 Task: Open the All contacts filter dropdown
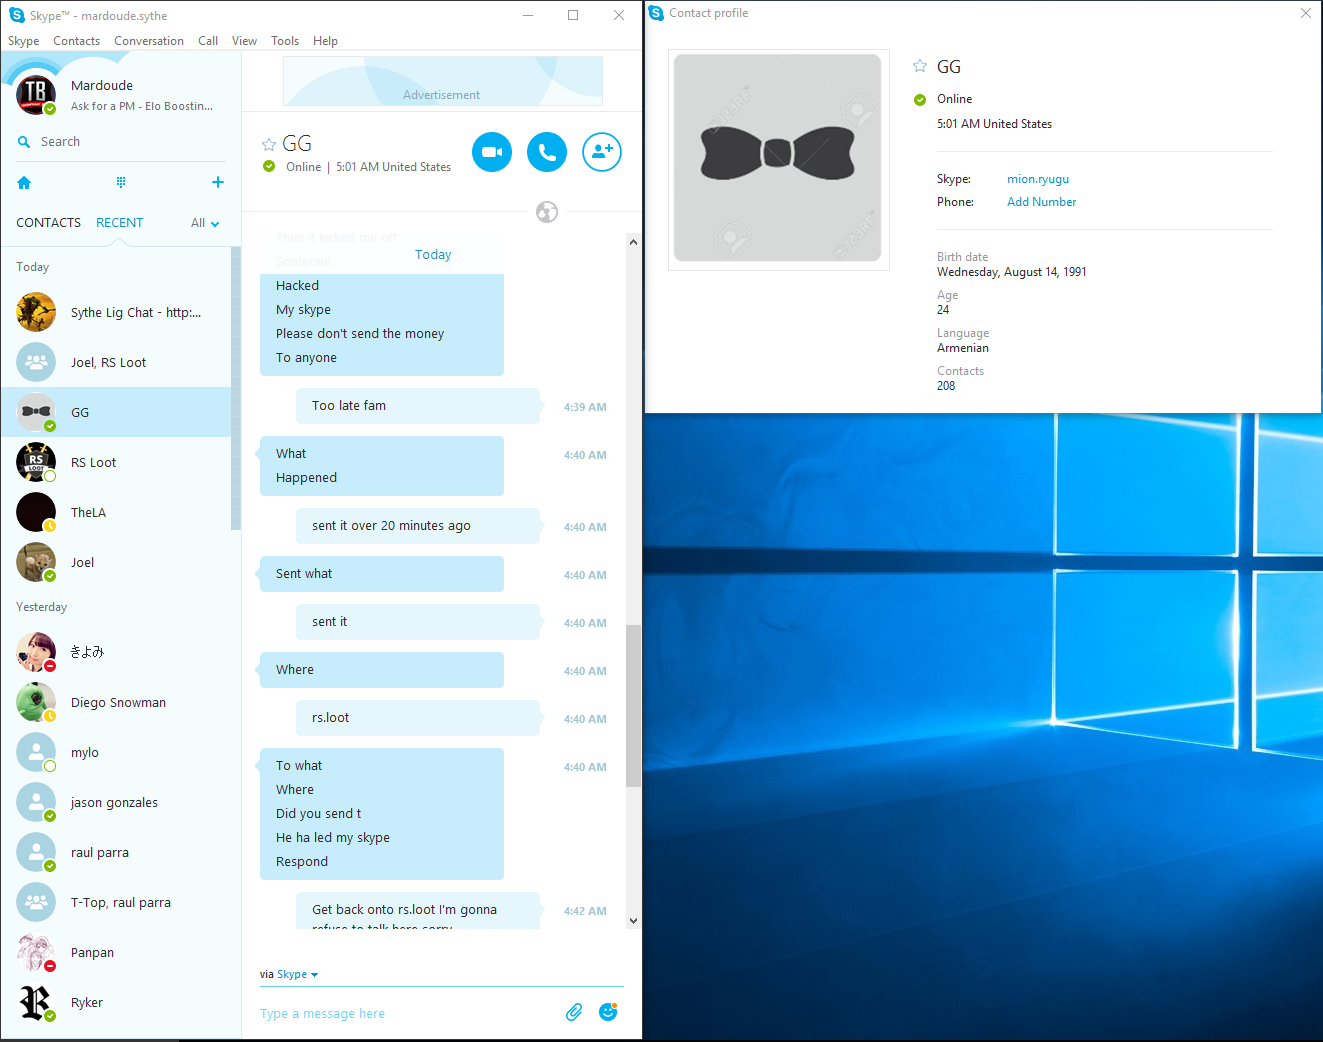point(205,223)
